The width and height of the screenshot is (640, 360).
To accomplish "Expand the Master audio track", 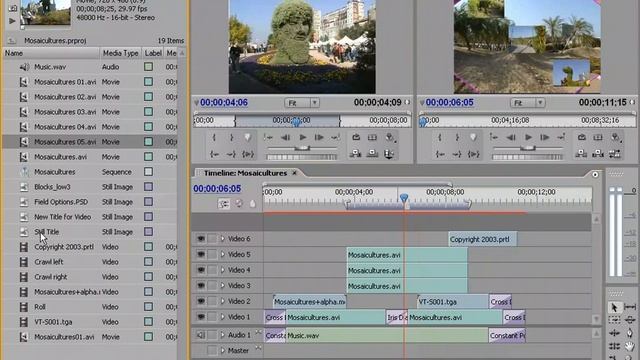I will [222, 350].
